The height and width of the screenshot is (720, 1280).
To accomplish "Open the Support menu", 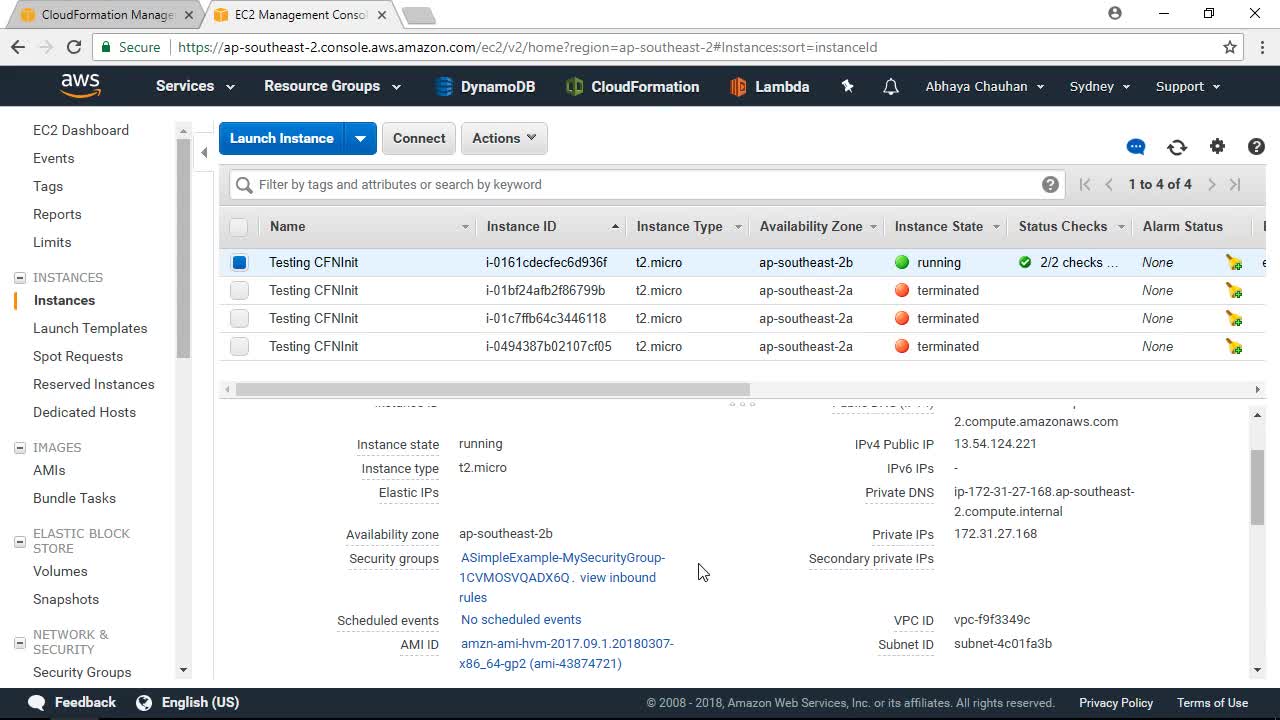I will (x=1188, y=86).
